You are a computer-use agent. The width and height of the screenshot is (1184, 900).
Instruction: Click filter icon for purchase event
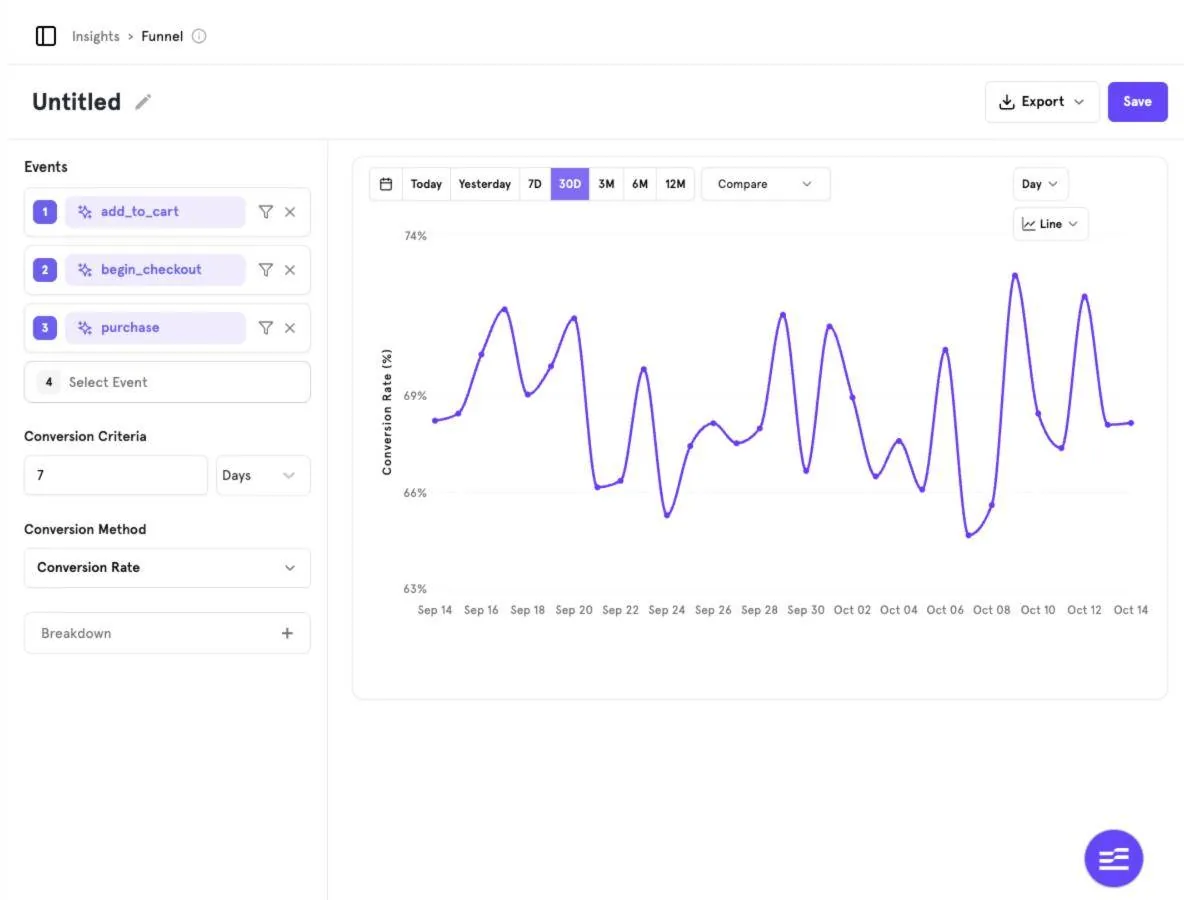click(x=266, y=328)
